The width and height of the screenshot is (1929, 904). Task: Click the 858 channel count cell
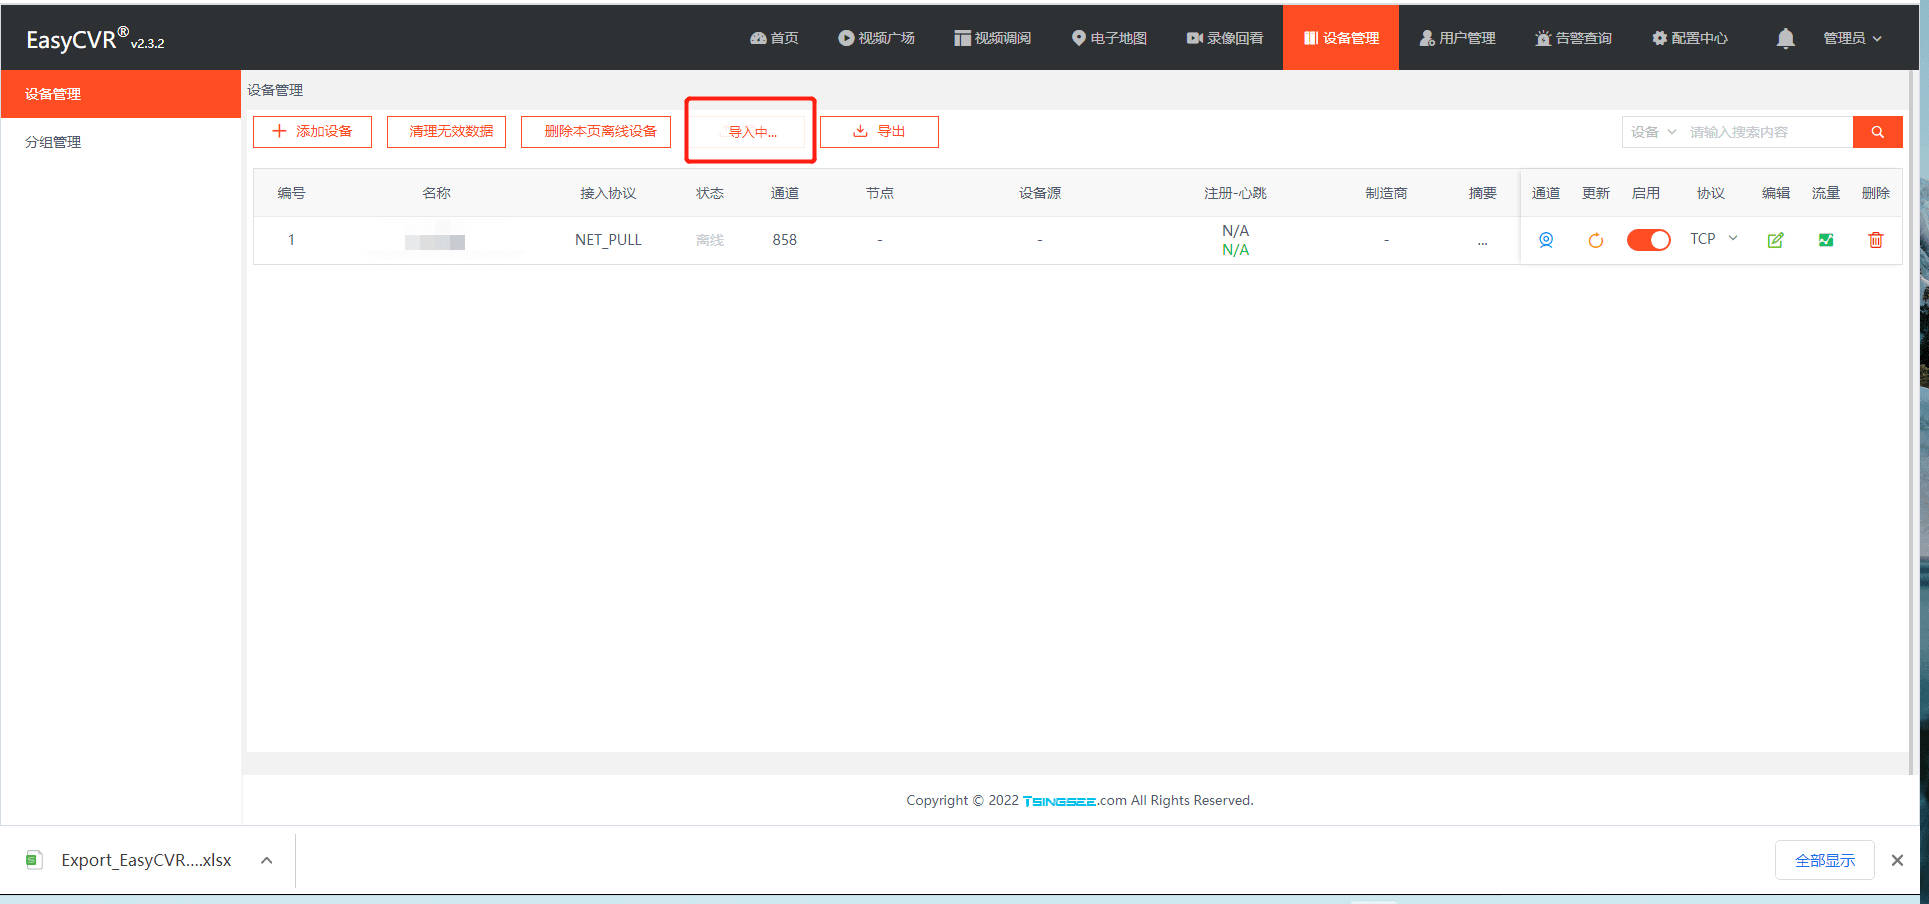click(x=784, y=240)
